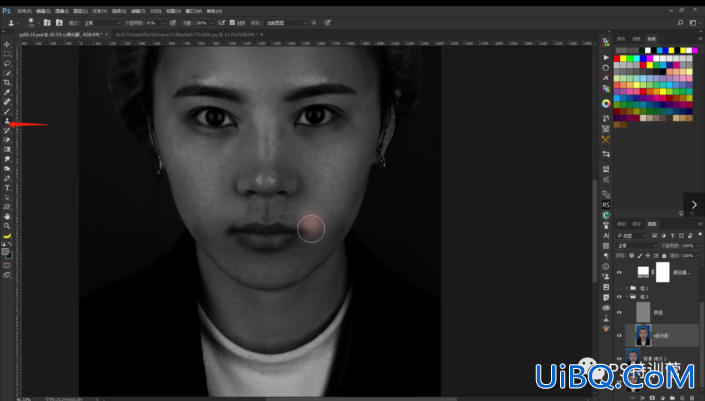Toggle Quick Mask mode icon
This screenshot has width=705, height=401.
click(x=7, y=266)
